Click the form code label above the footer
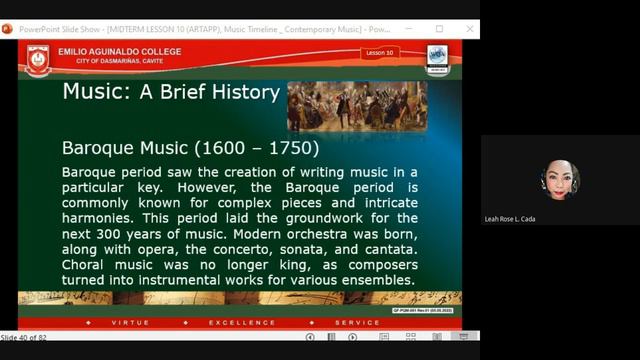The image size is (640, 360). (422, 311)
